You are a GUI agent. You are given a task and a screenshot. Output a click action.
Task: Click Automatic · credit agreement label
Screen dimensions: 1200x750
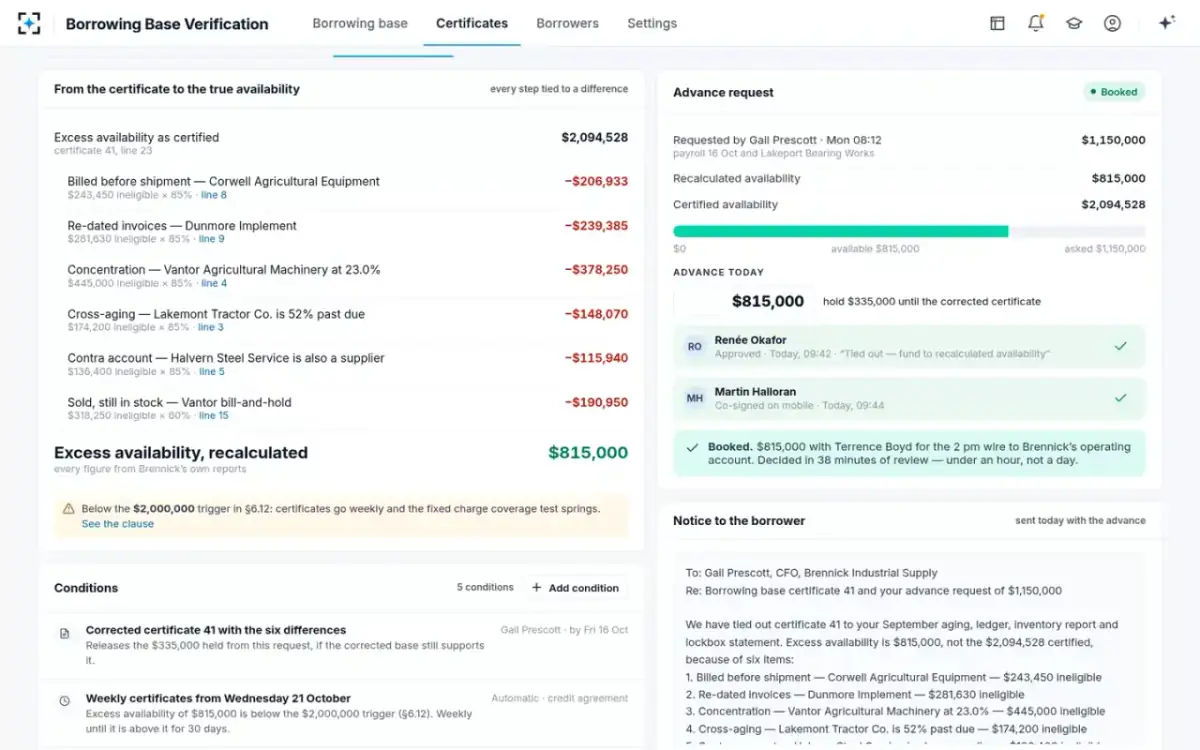pos(560,698)
